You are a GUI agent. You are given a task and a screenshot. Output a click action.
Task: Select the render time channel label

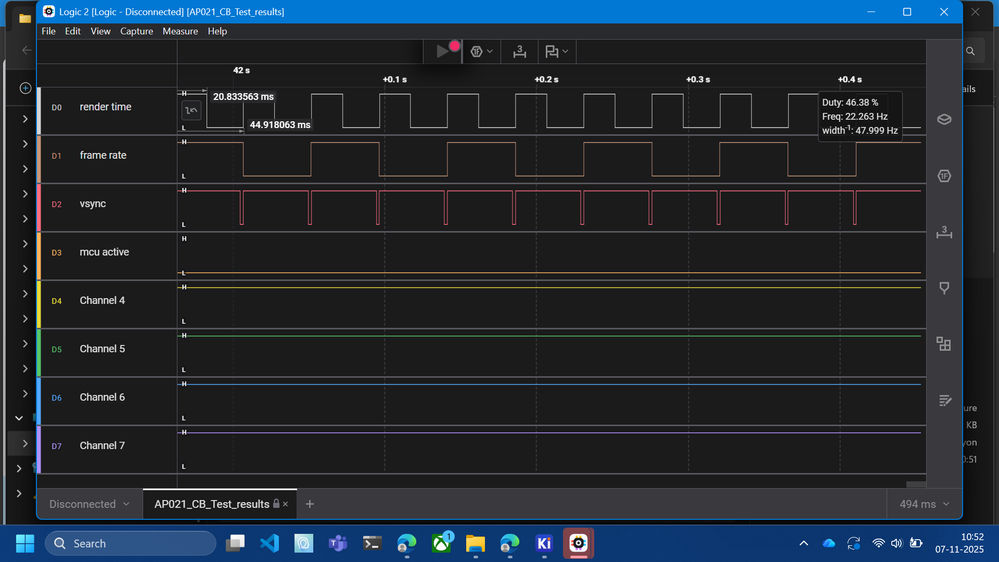[105, 107]
